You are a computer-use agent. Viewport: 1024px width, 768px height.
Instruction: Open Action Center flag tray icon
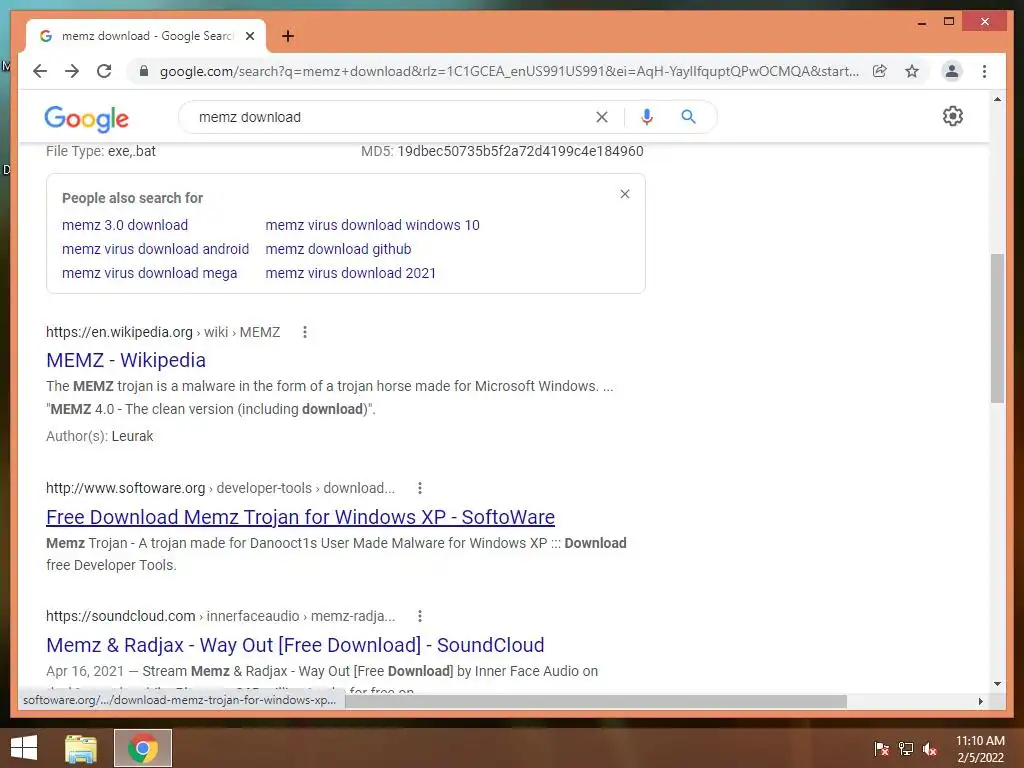(882, 748)
